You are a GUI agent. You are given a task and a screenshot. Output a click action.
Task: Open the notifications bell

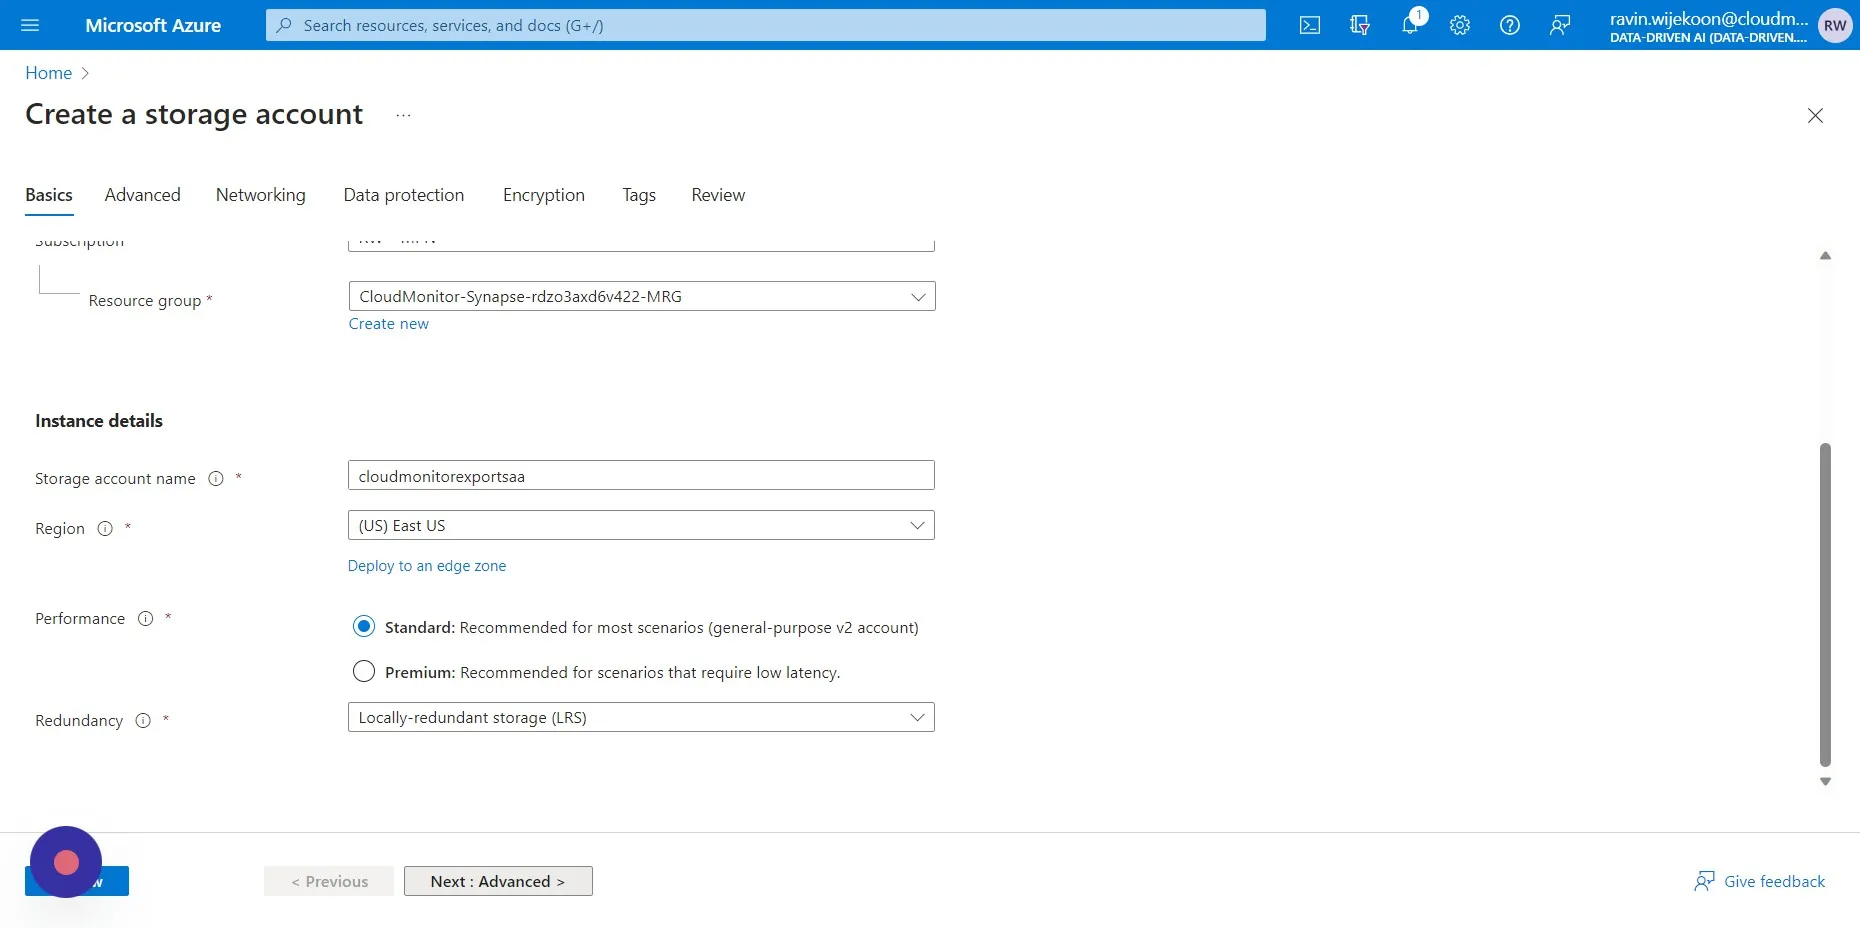[x=1410, y=25]
